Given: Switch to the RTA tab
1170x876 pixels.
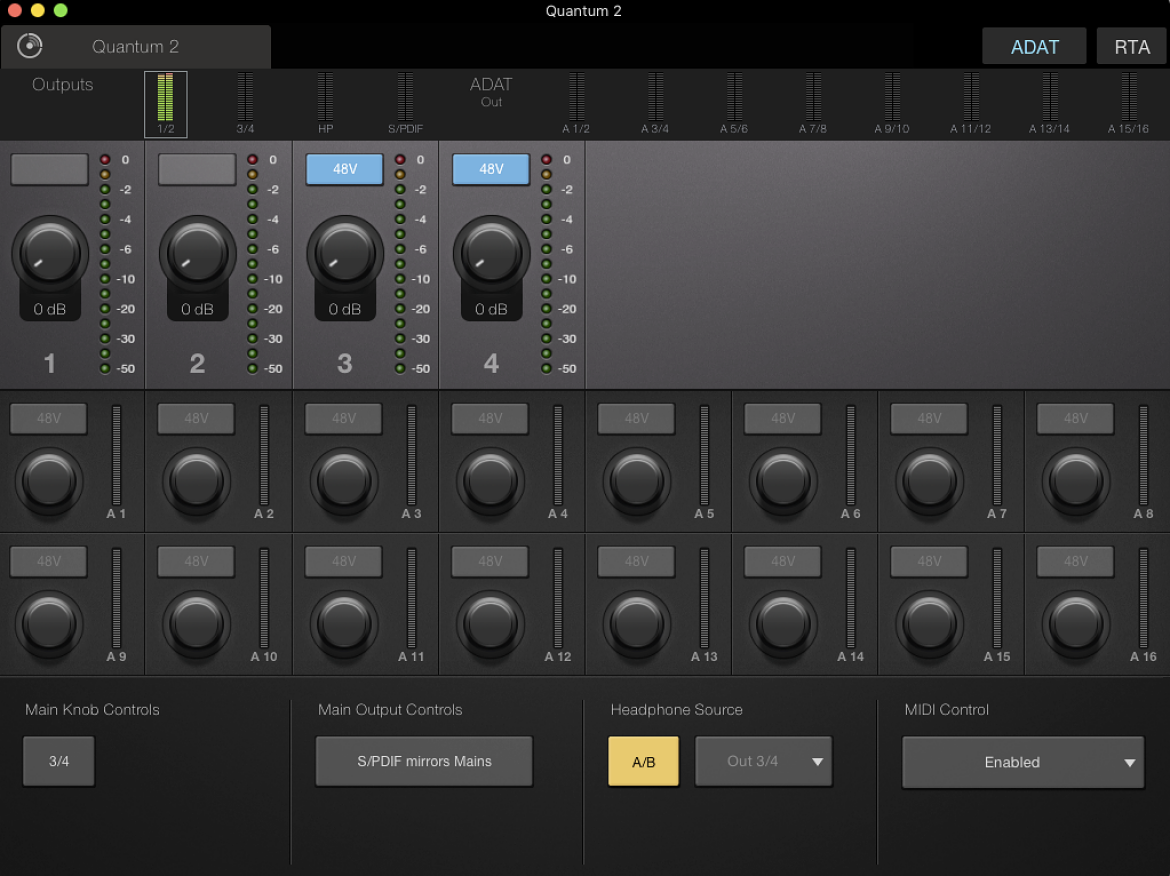Looking at the screenshot, I should [1132, 47].
